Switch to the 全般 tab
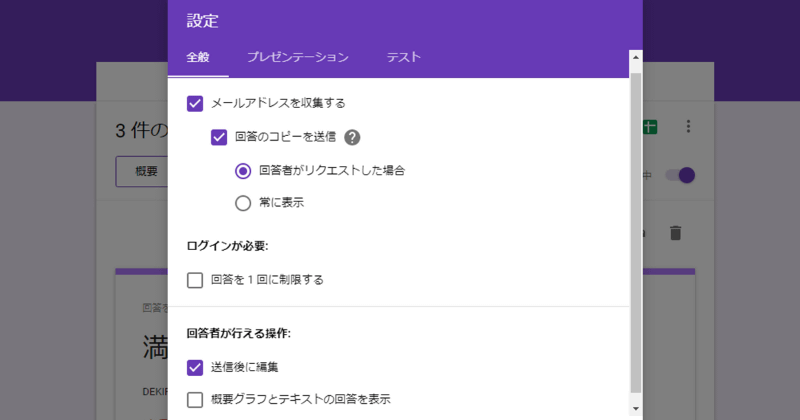 tap(198, 58)
